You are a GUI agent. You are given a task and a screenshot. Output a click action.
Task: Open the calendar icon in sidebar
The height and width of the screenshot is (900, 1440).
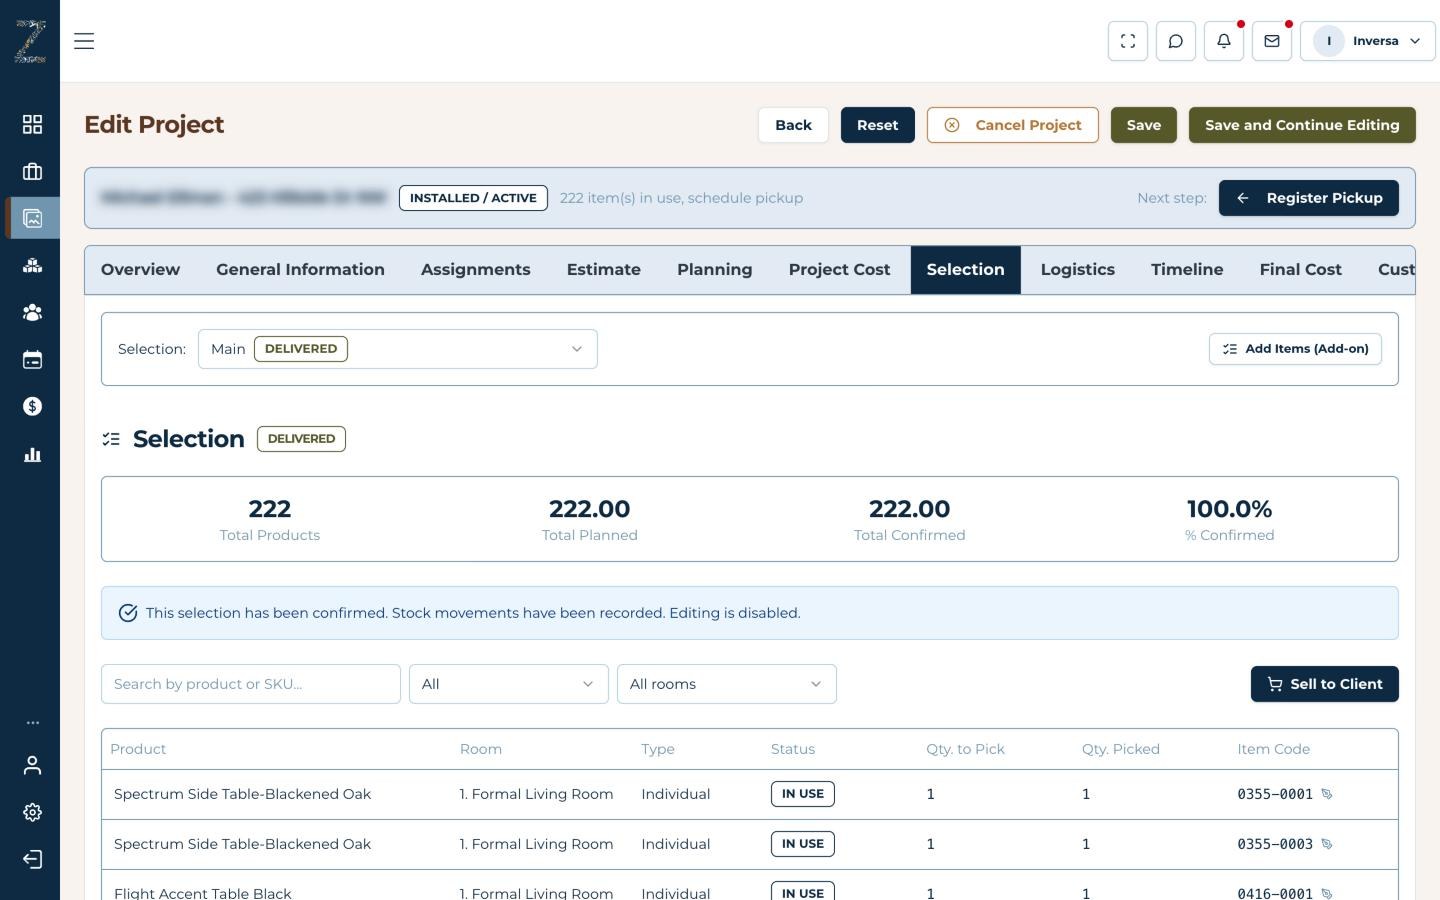point(32,359)
